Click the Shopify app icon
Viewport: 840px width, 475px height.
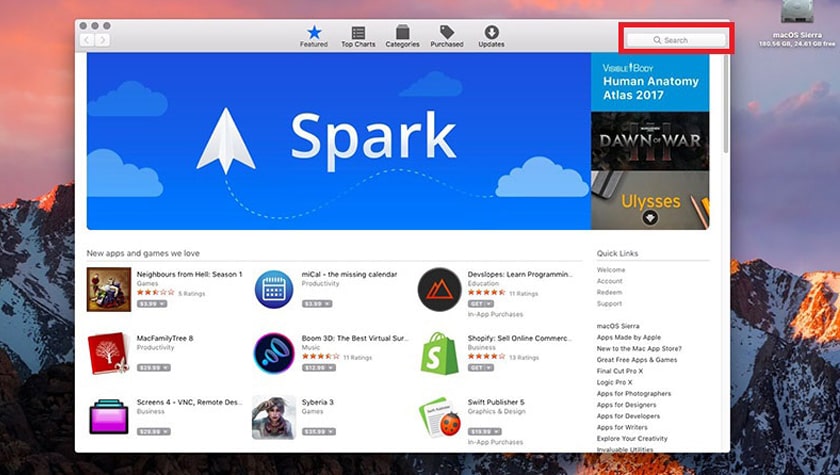[x=440, y=353]
